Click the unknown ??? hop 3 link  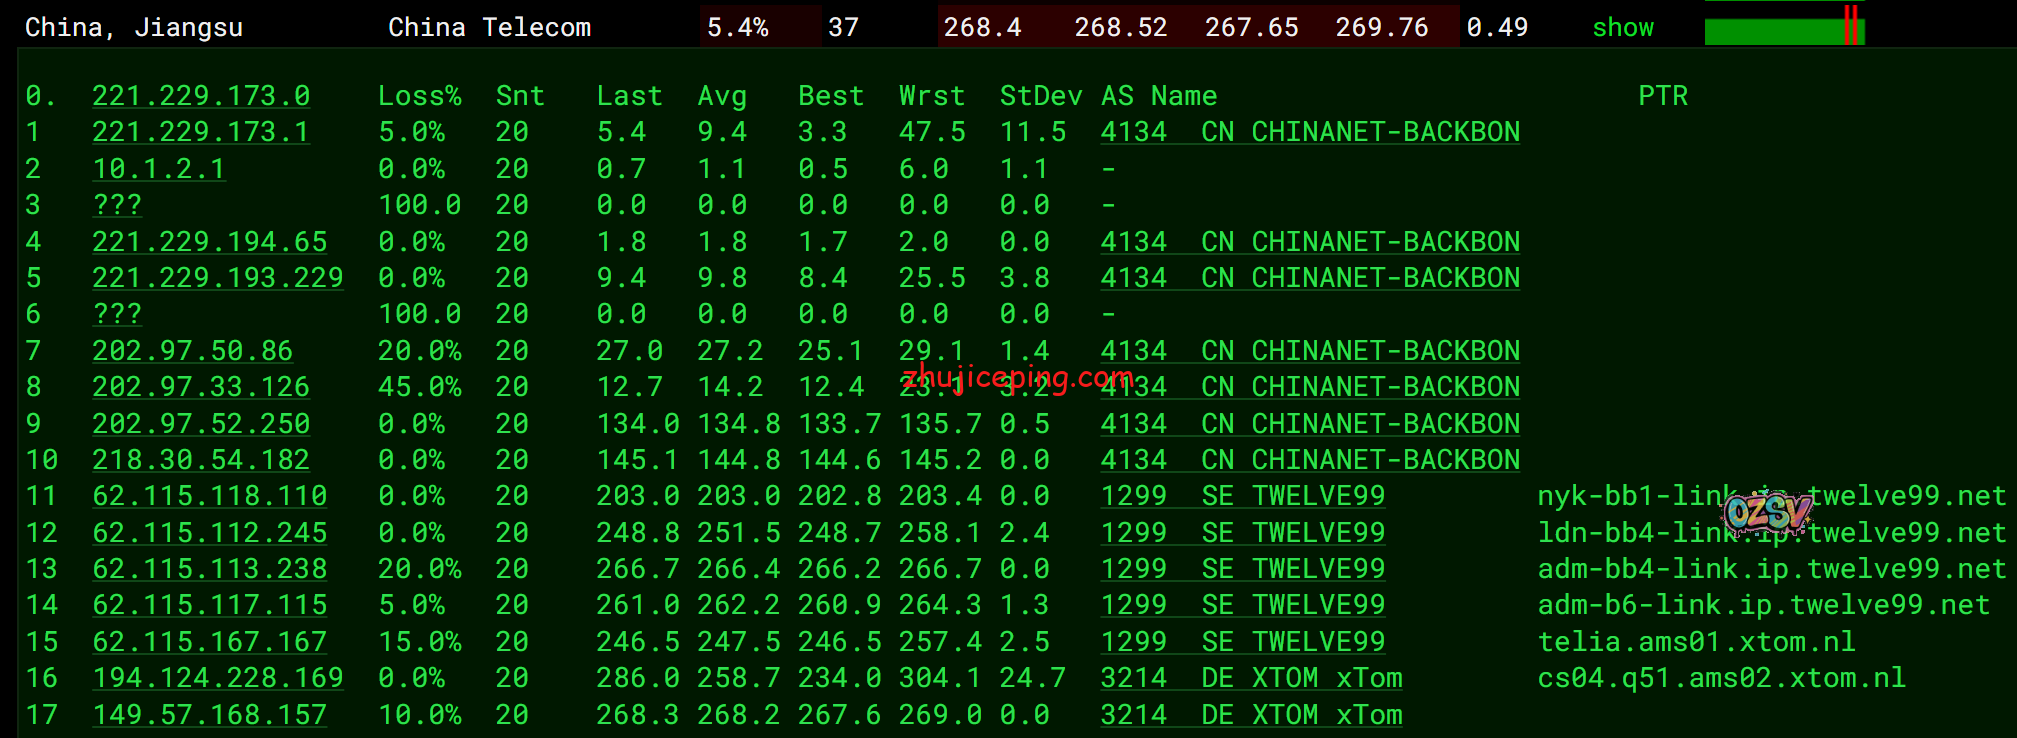click(117, 205)
